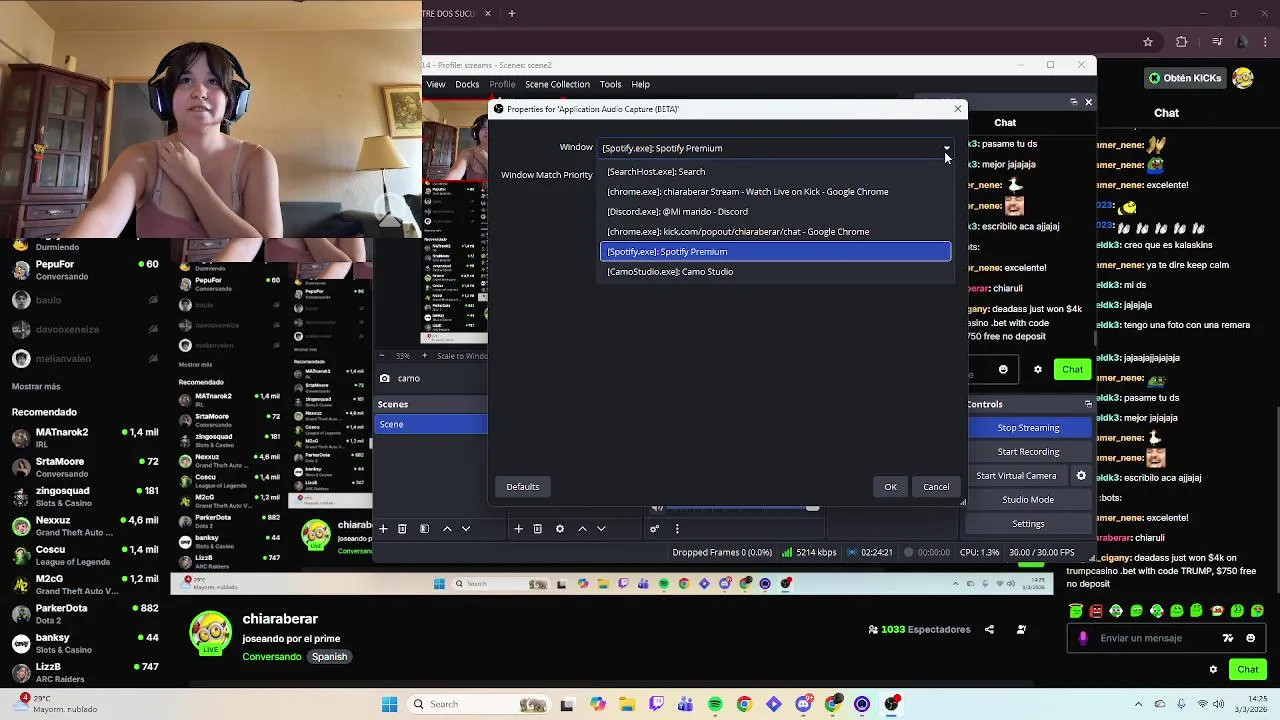Select '[SearchHost.exe]: Search' from Window list
Screen dimensions: 1280x720
(x=775, y=172)
